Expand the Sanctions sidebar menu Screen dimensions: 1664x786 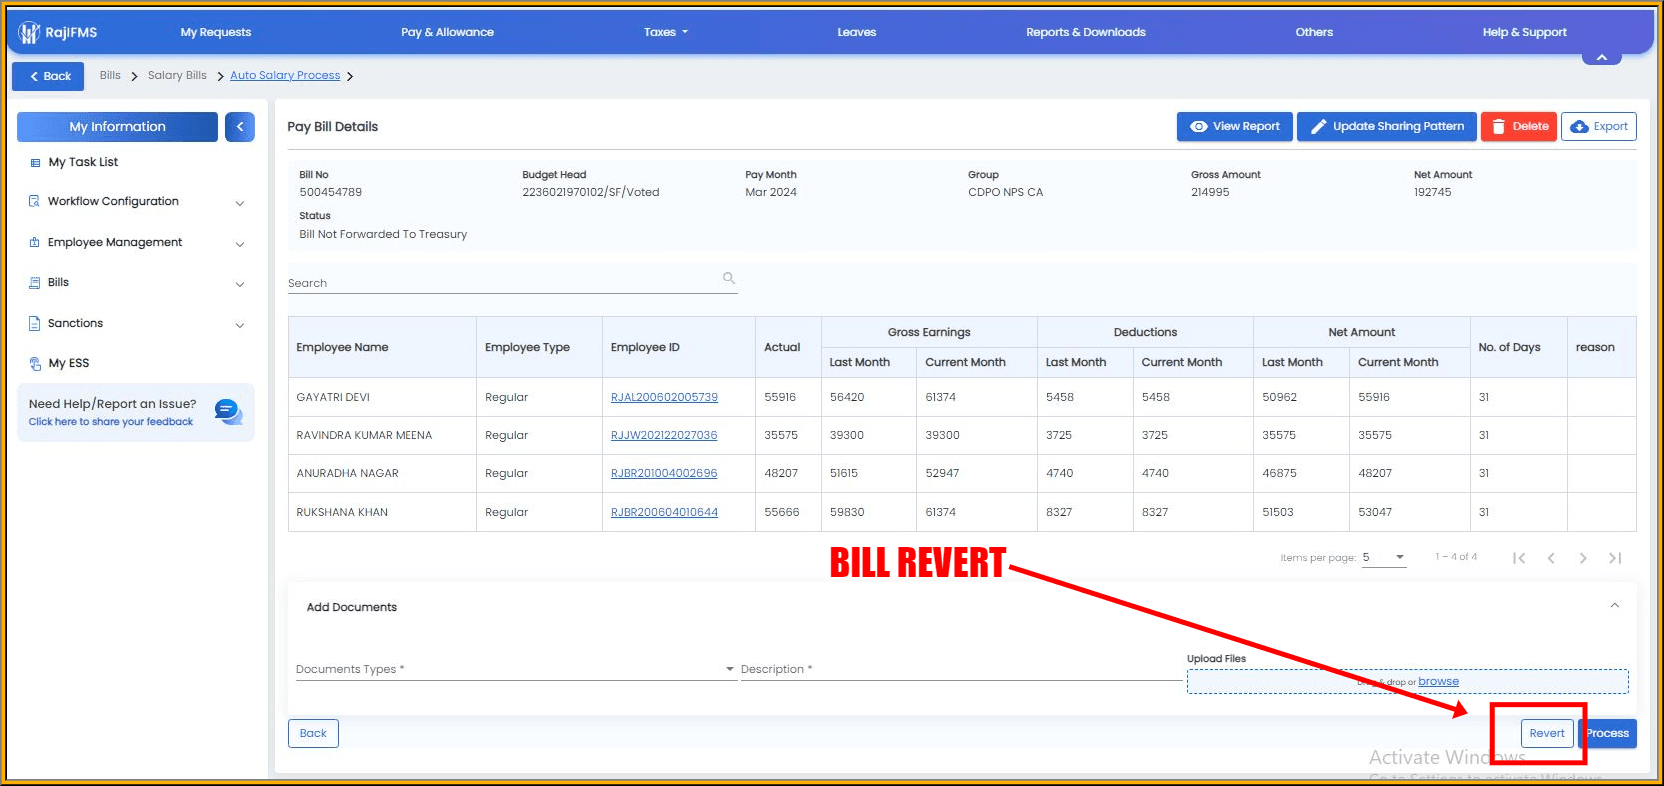pos(240,325)
